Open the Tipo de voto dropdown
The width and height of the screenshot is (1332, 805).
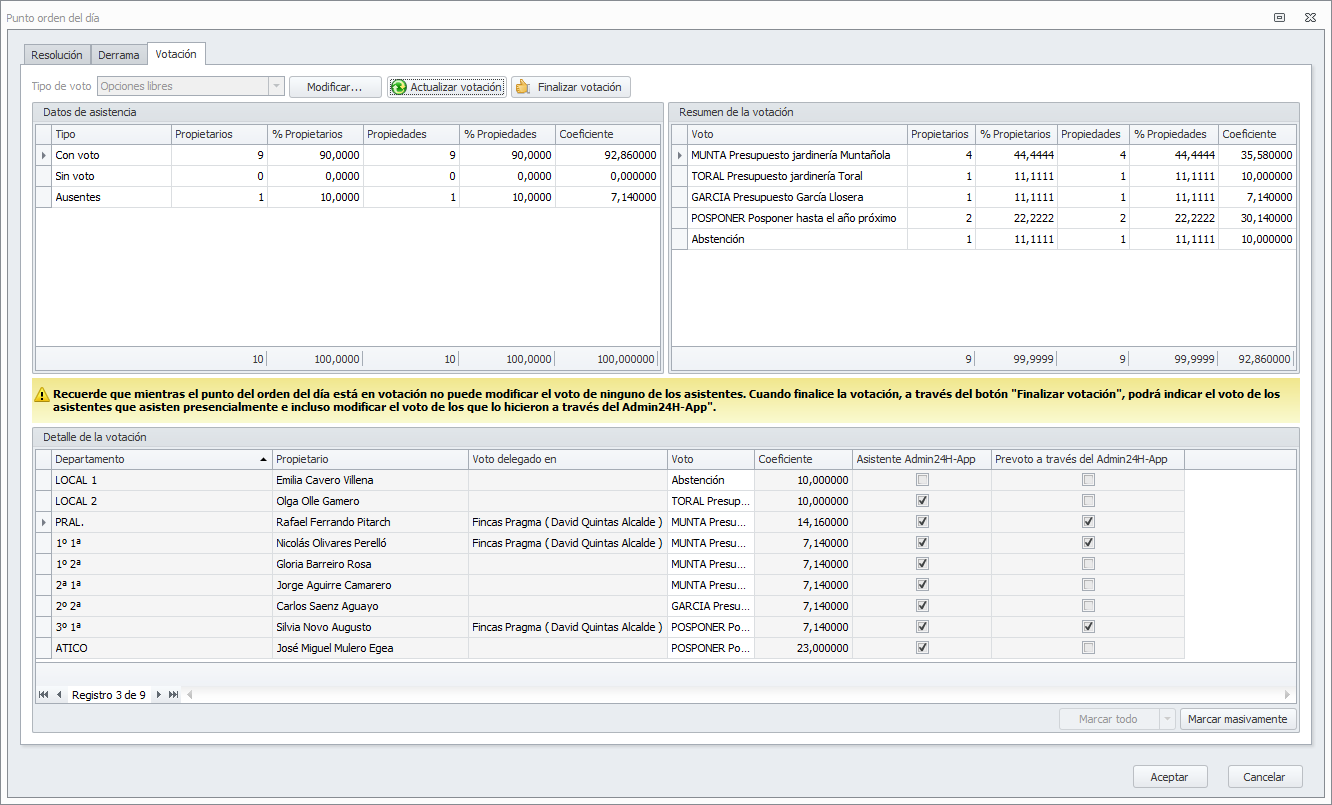tap(275, 87)
